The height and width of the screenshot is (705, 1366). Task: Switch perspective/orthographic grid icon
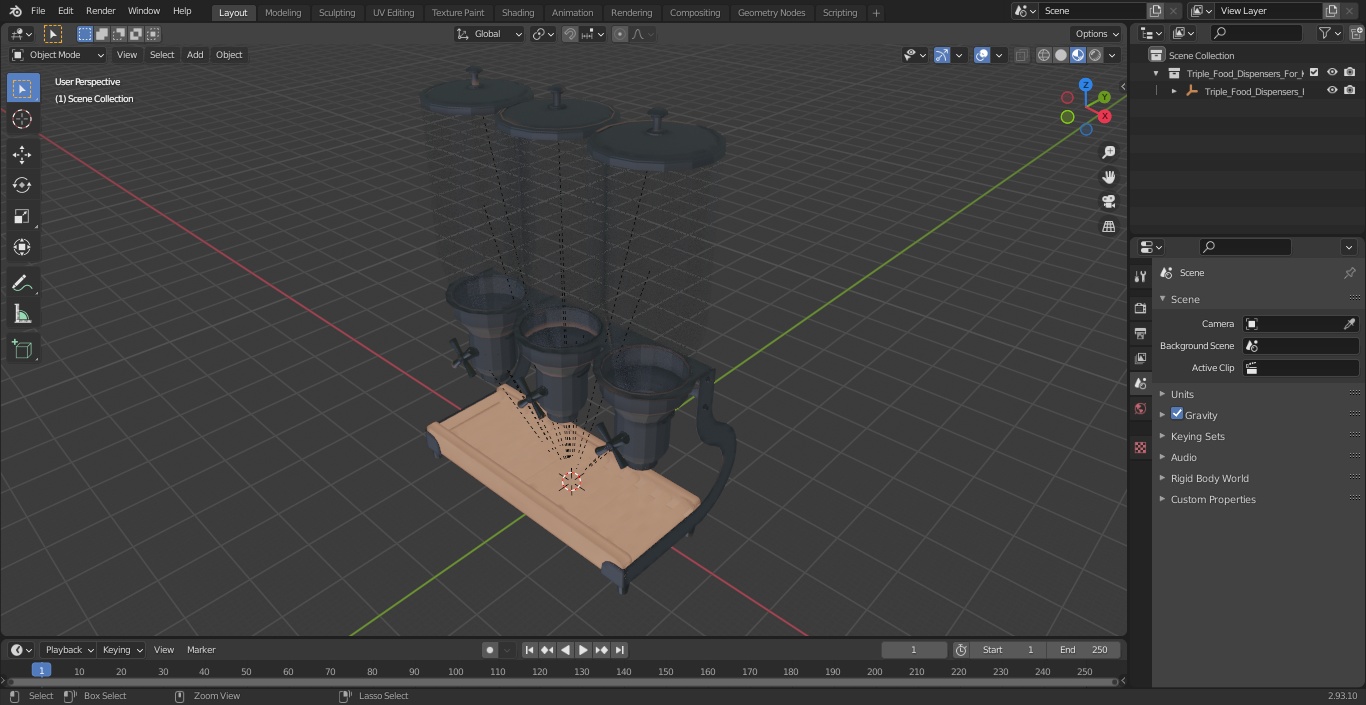1108,227
